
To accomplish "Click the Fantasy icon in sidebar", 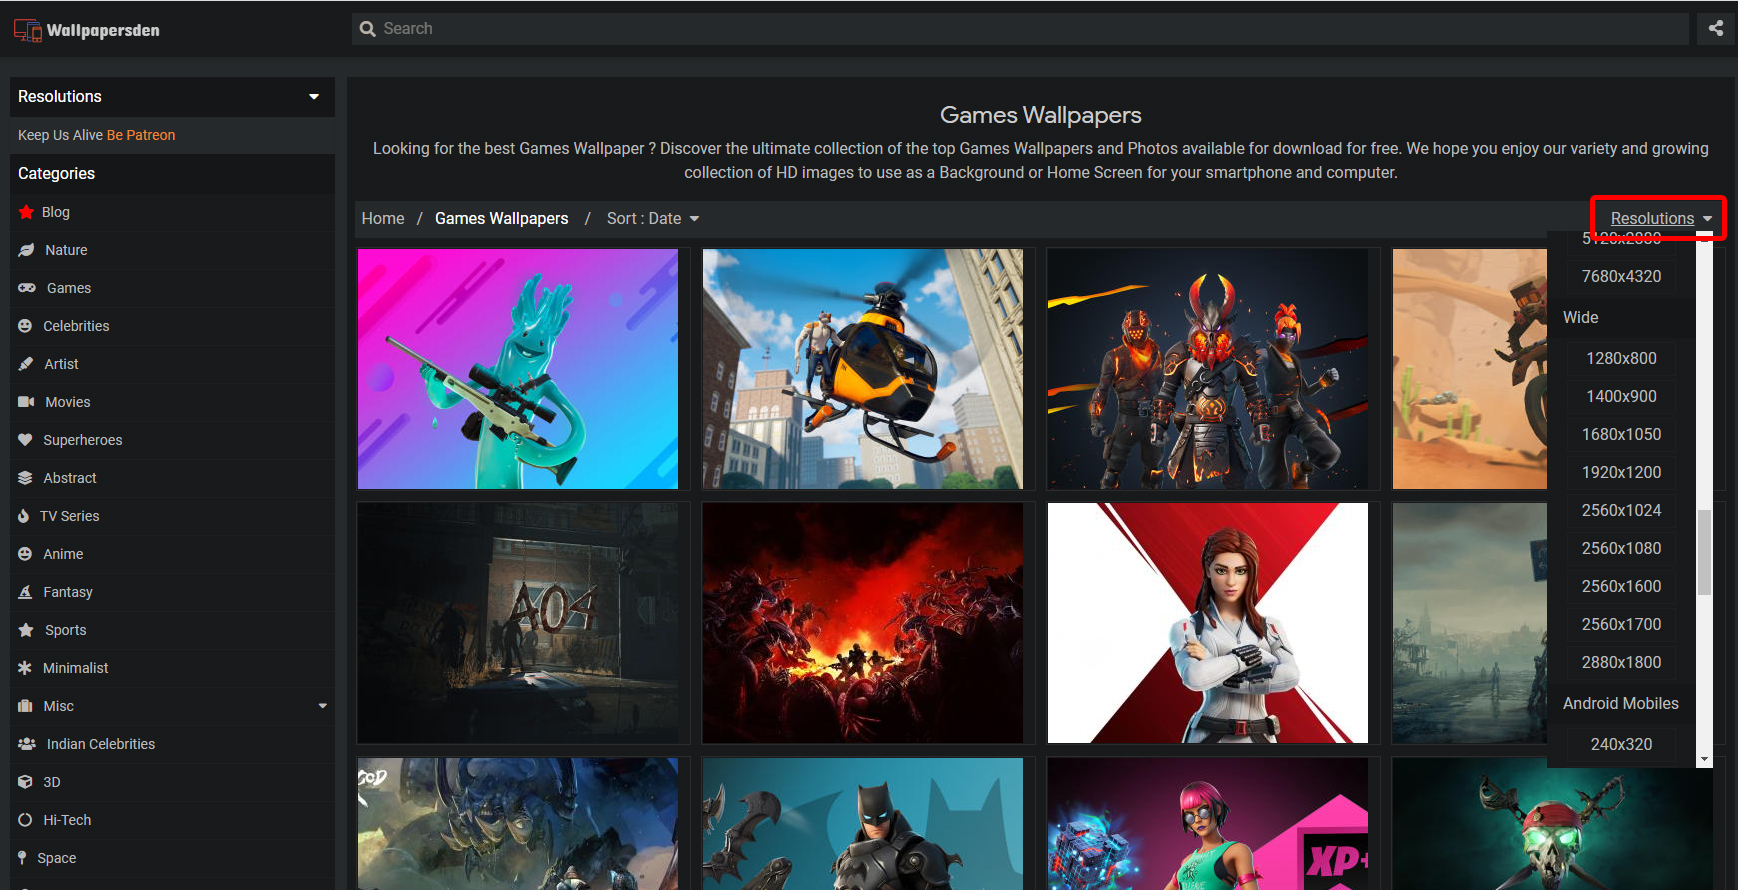I will pyautogui.click(x=25, y=592).
